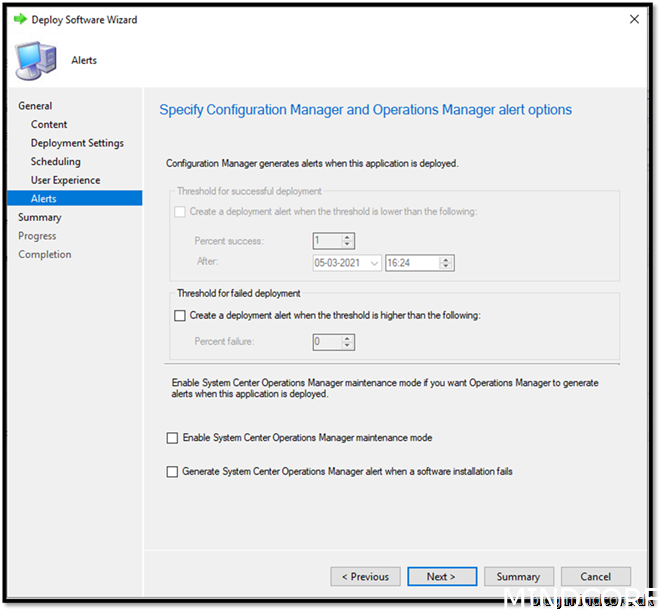
Task: Enable System Center Operations Manager maintenance mode
Action: 173,438
